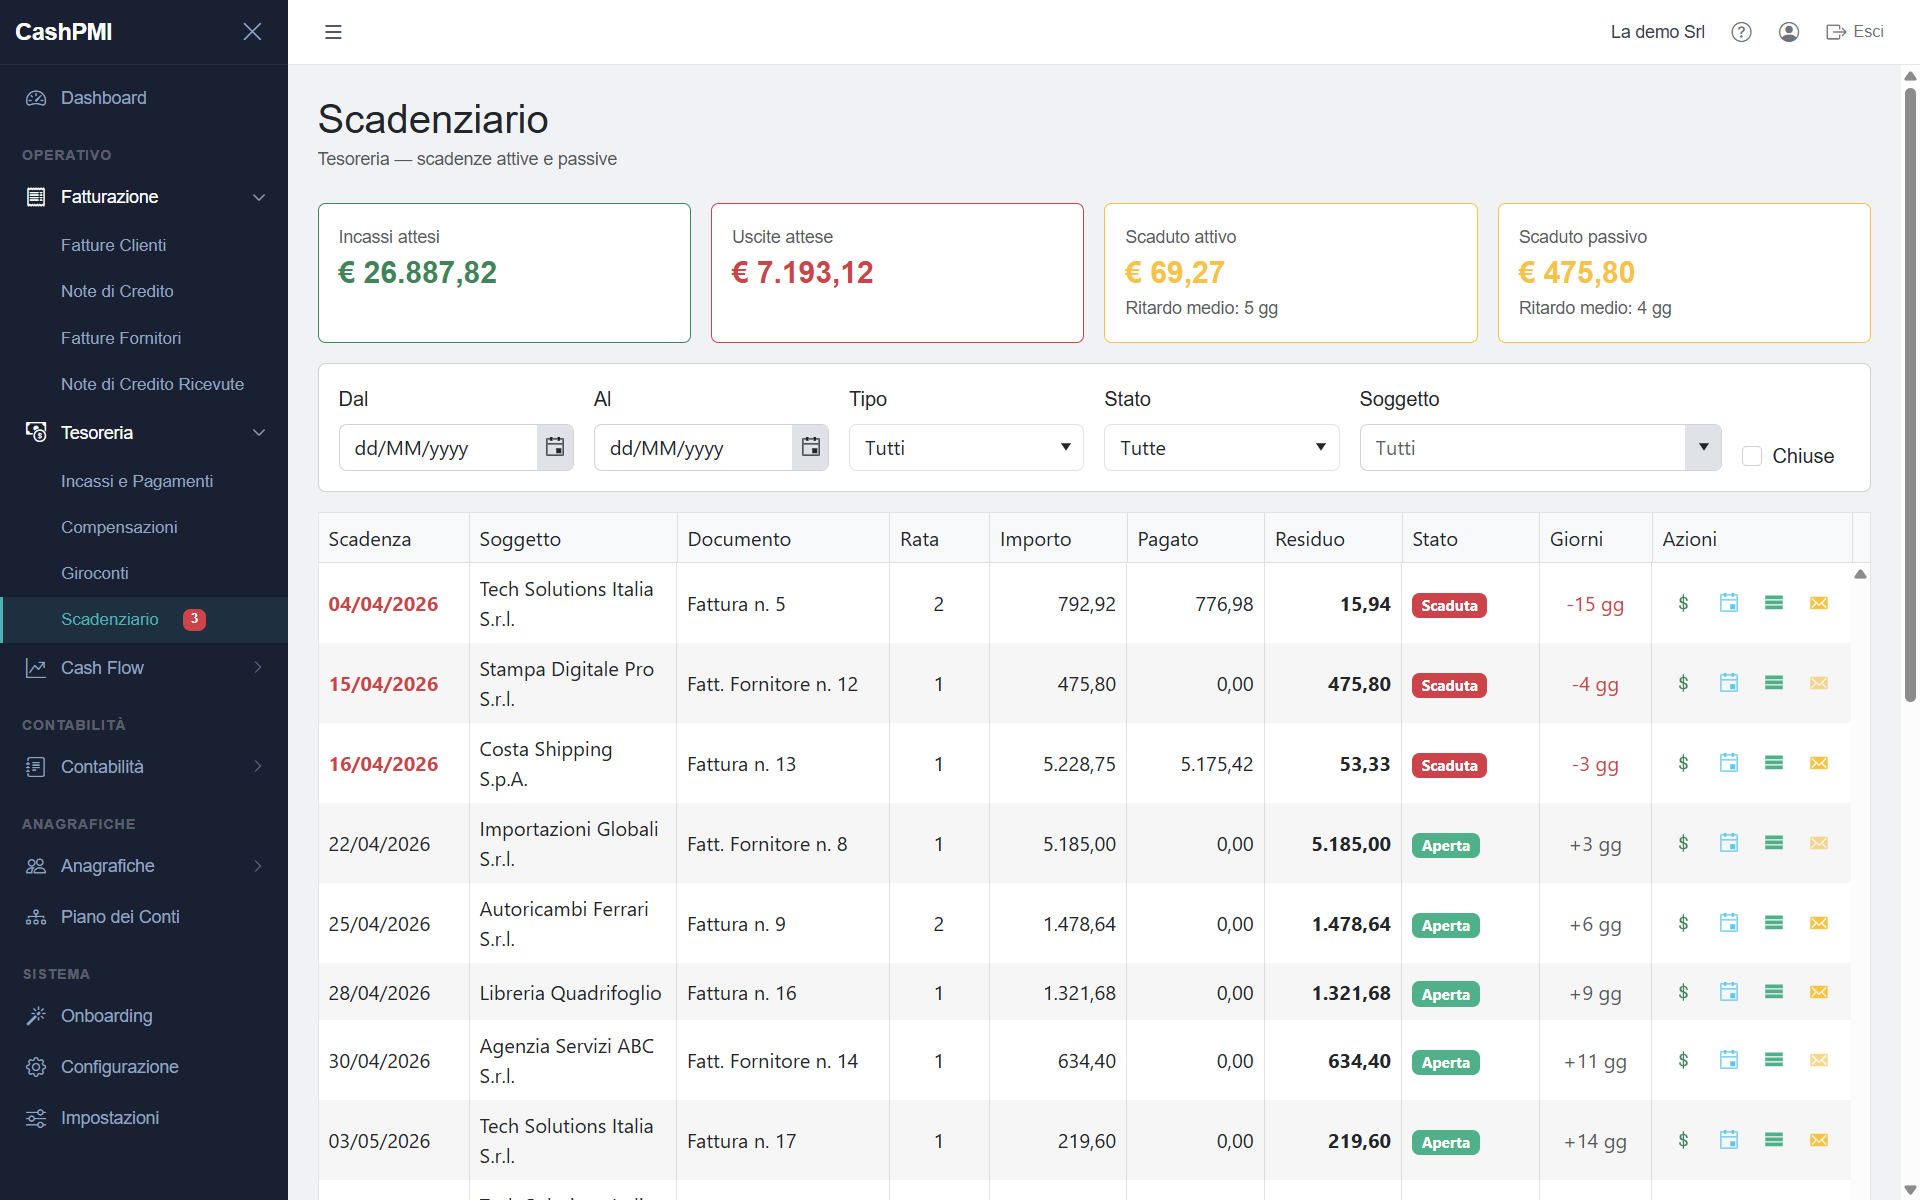Image resolution: width=1920 pixels, height=1200 pixels.
Task: Go to Dashboard in sidebar
Action: click(144, 98)
